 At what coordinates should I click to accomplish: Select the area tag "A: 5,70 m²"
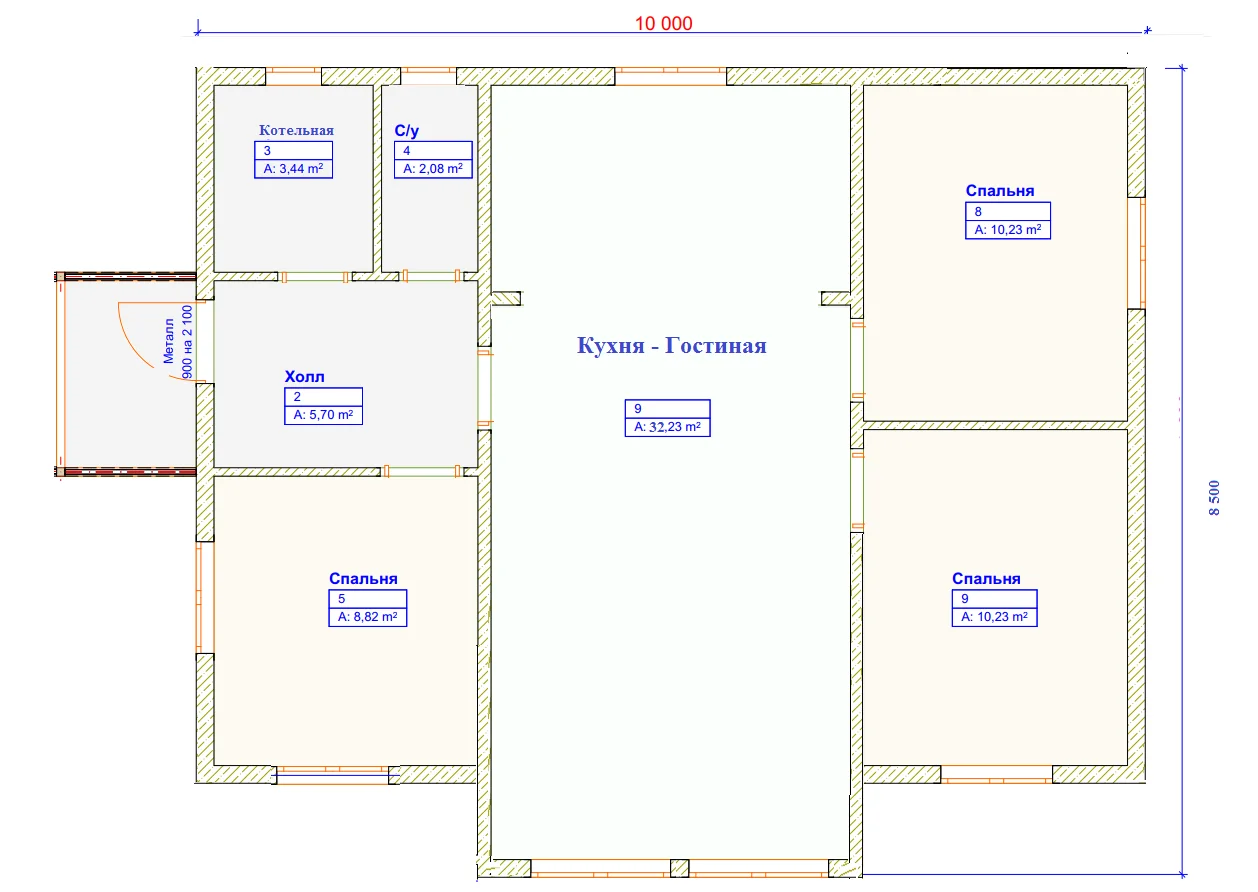[x=322, y=415]
